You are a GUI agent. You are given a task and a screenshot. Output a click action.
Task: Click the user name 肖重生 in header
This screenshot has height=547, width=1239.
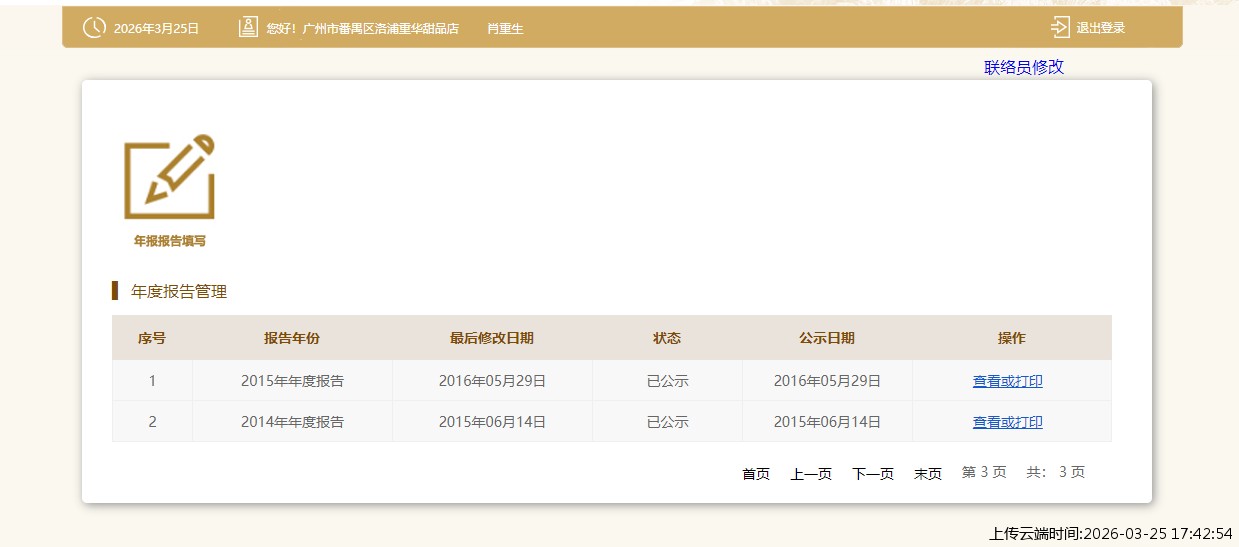[505, 29]
